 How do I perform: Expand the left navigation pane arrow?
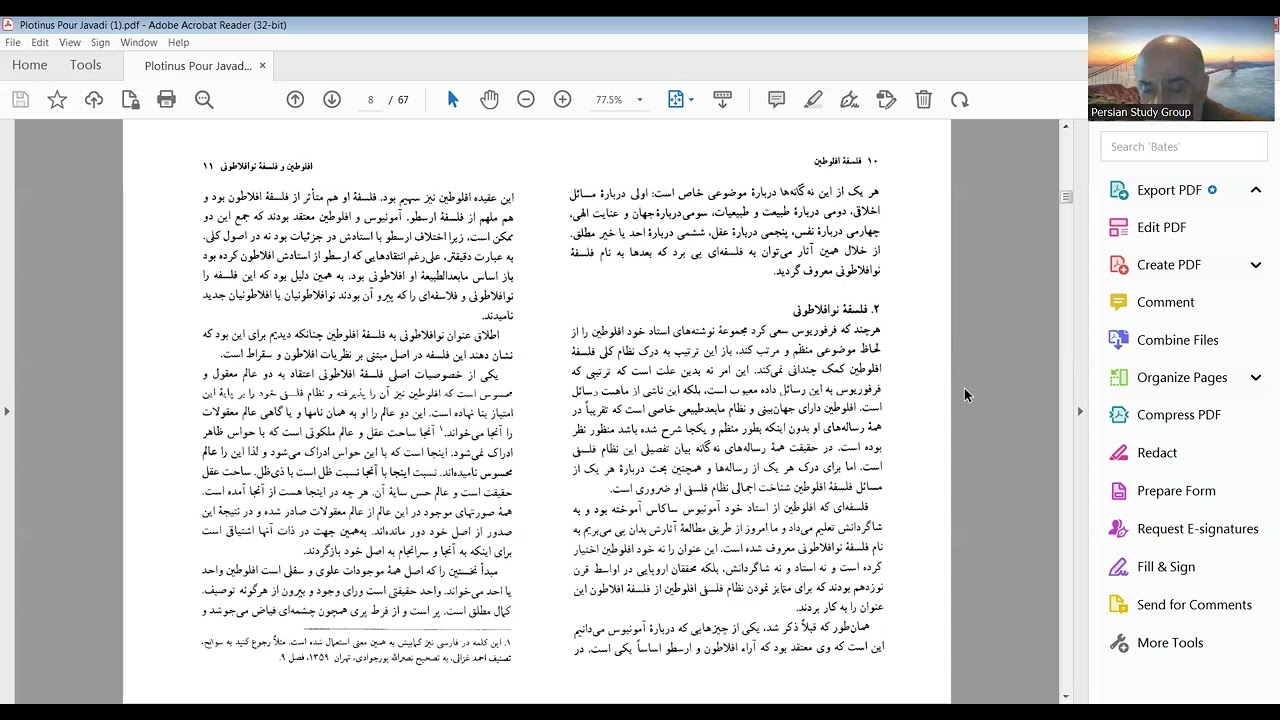click(x=7, y=411)
